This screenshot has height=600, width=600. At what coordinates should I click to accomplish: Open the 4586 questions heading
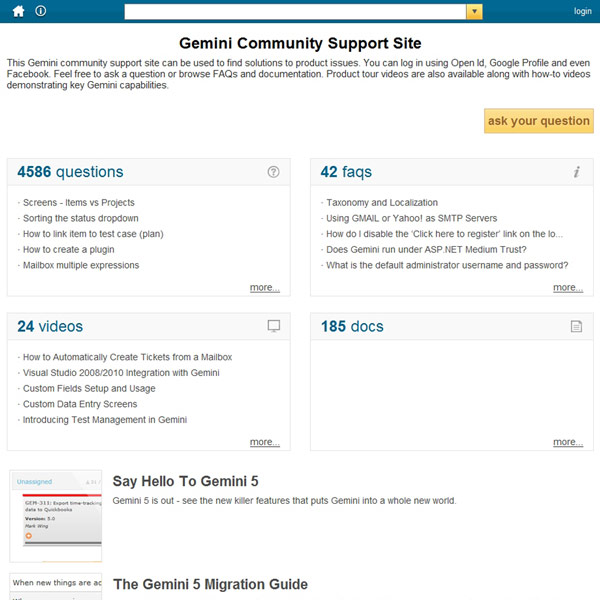70,172
